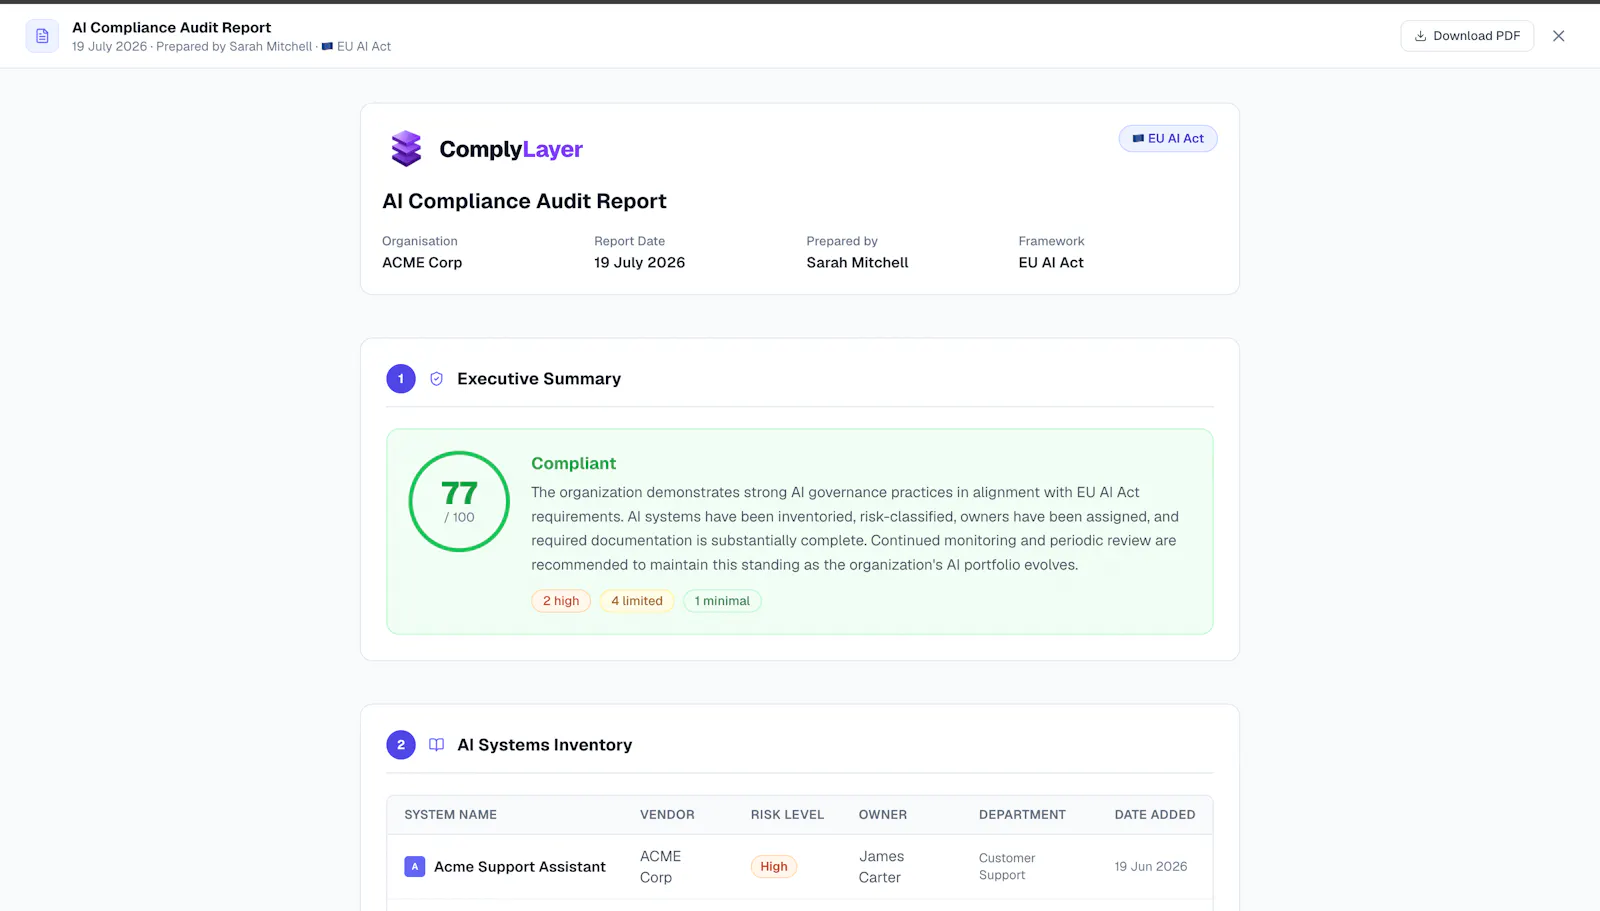Click the Acme Support Assistant avatar icon
Viewport: 1600px width, 911px height.
[414, 867]
